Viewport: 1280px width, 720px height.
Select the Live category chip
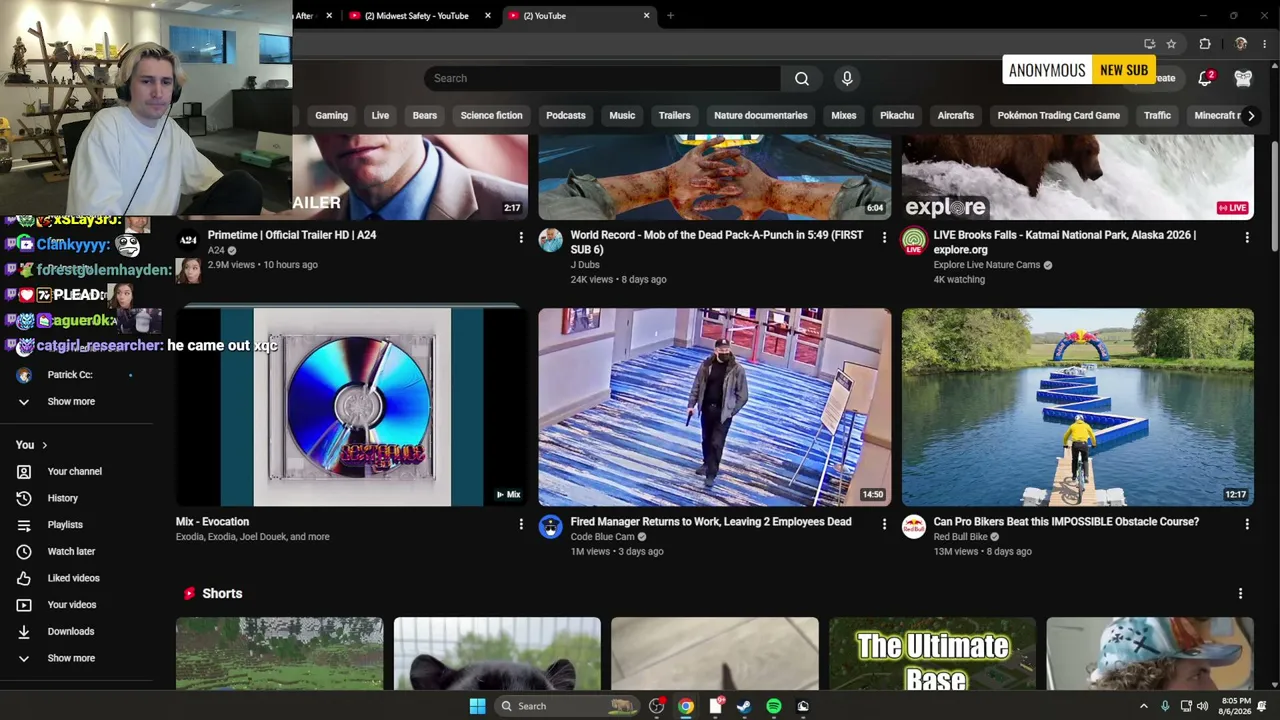[380, 116]
